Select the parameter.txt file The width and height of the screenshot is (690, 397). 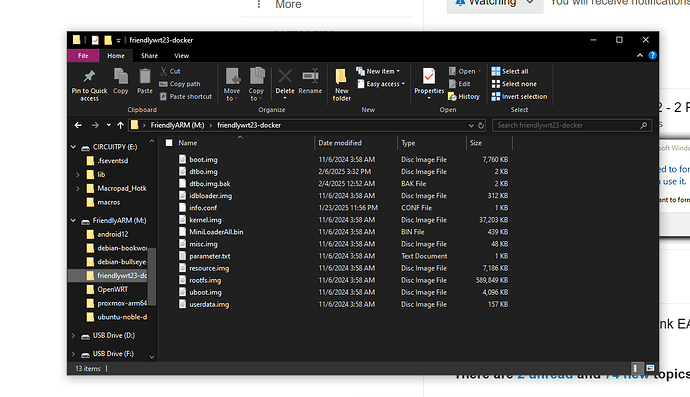point(205,256)
